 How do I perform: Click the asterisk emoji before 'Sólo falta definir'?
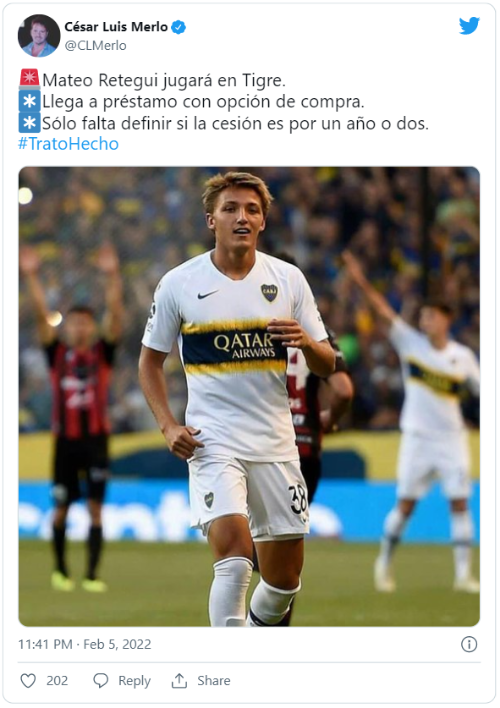coord(29,122)
